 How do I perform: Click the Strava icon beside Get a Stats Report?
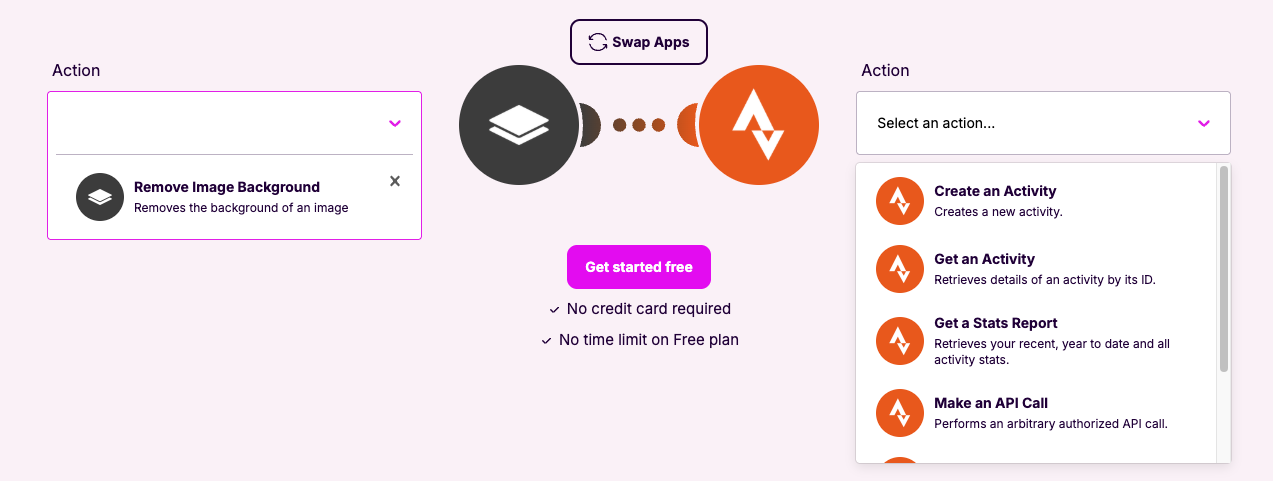(898, 341)
